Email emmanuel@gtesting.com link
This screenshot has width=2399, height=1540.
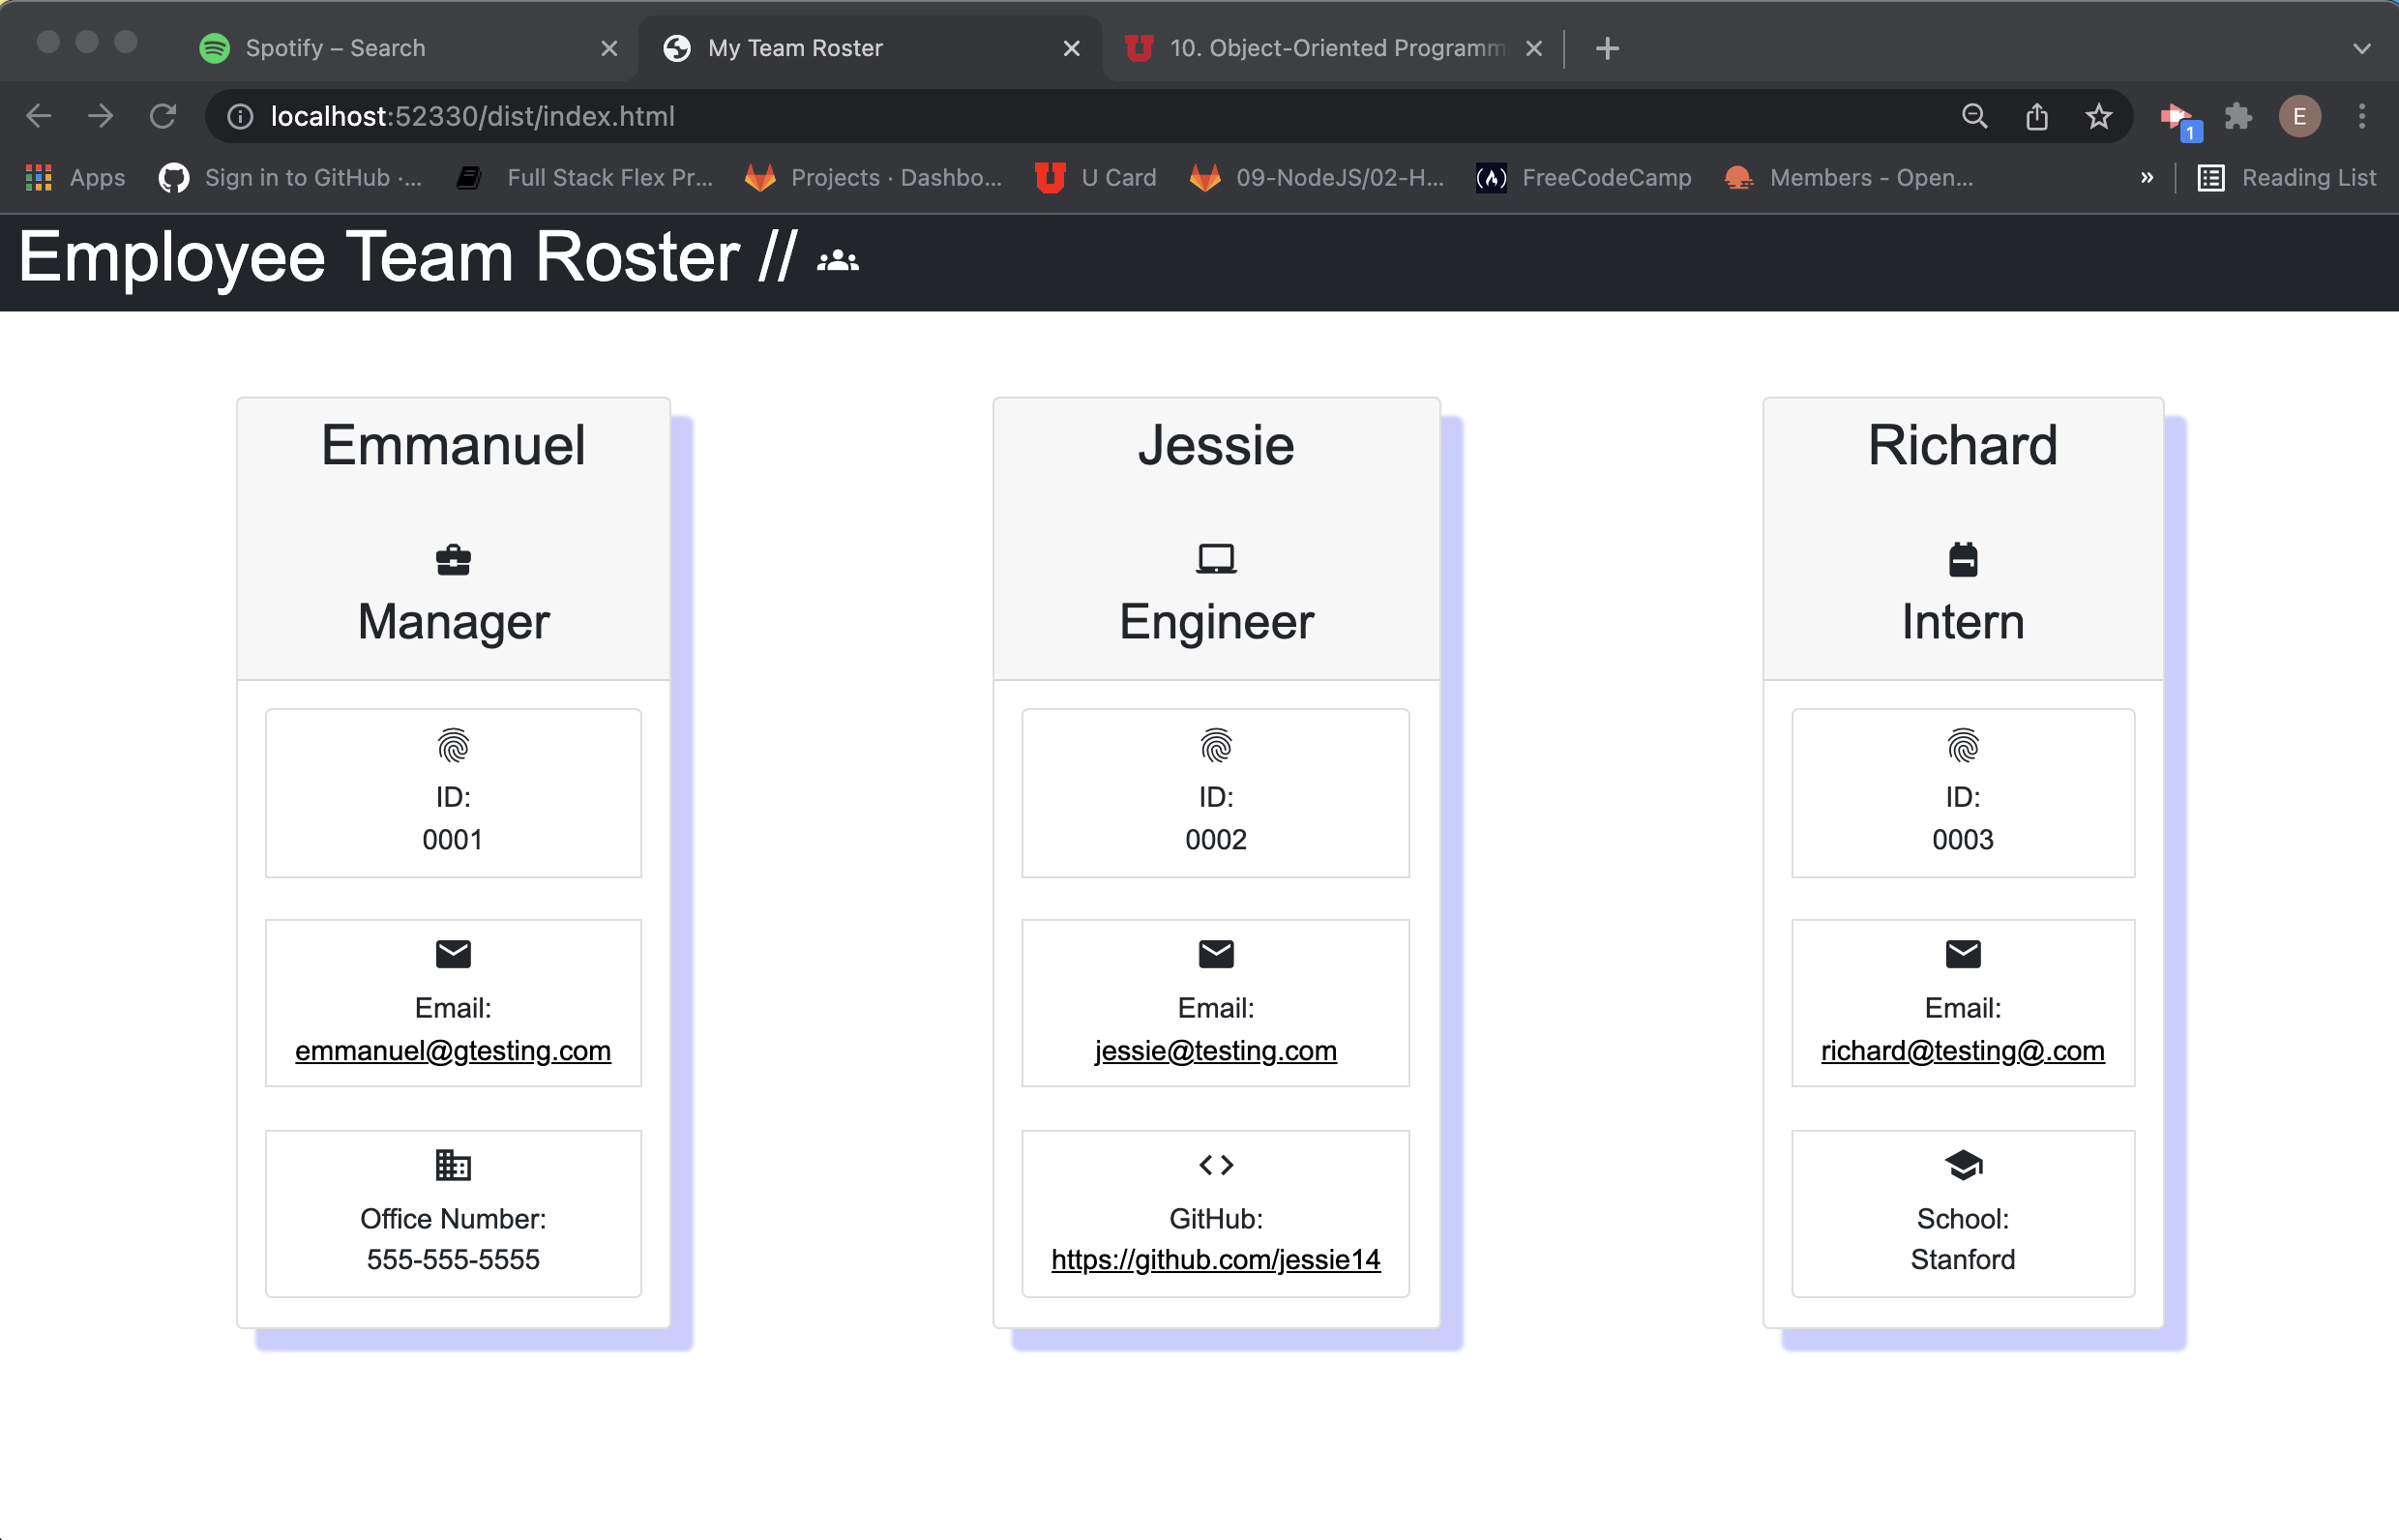(x=453, y=1051)
